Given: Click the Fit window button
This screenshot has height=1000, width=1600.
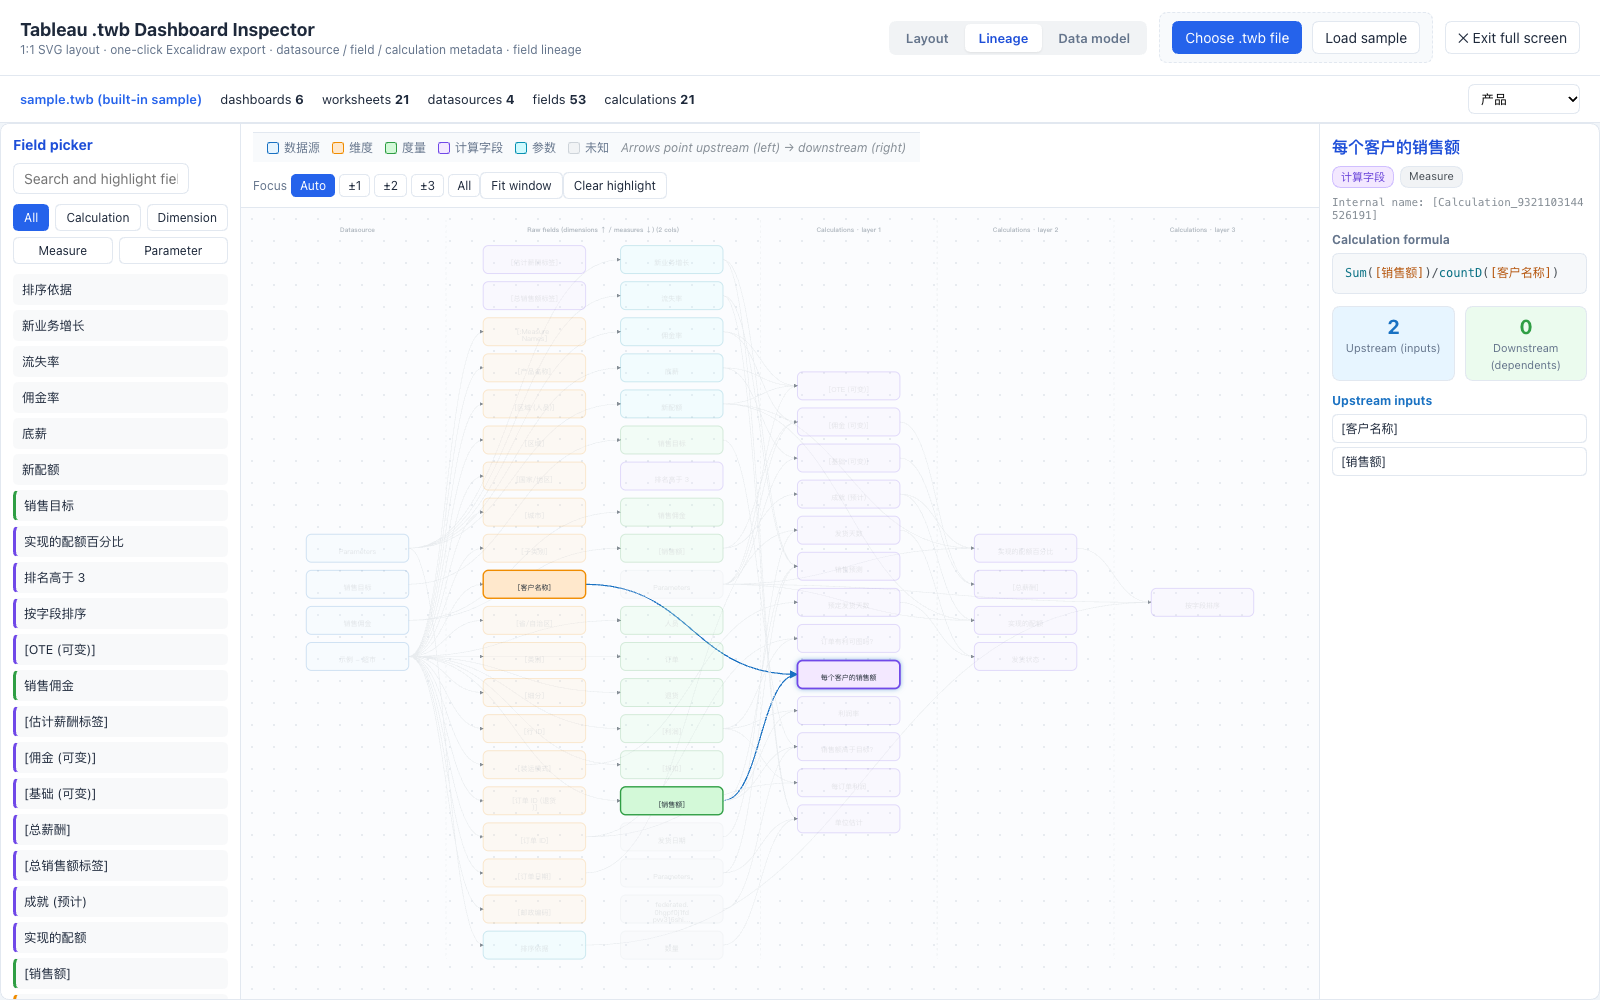Looking at the screenshot, I should (521, 186).
